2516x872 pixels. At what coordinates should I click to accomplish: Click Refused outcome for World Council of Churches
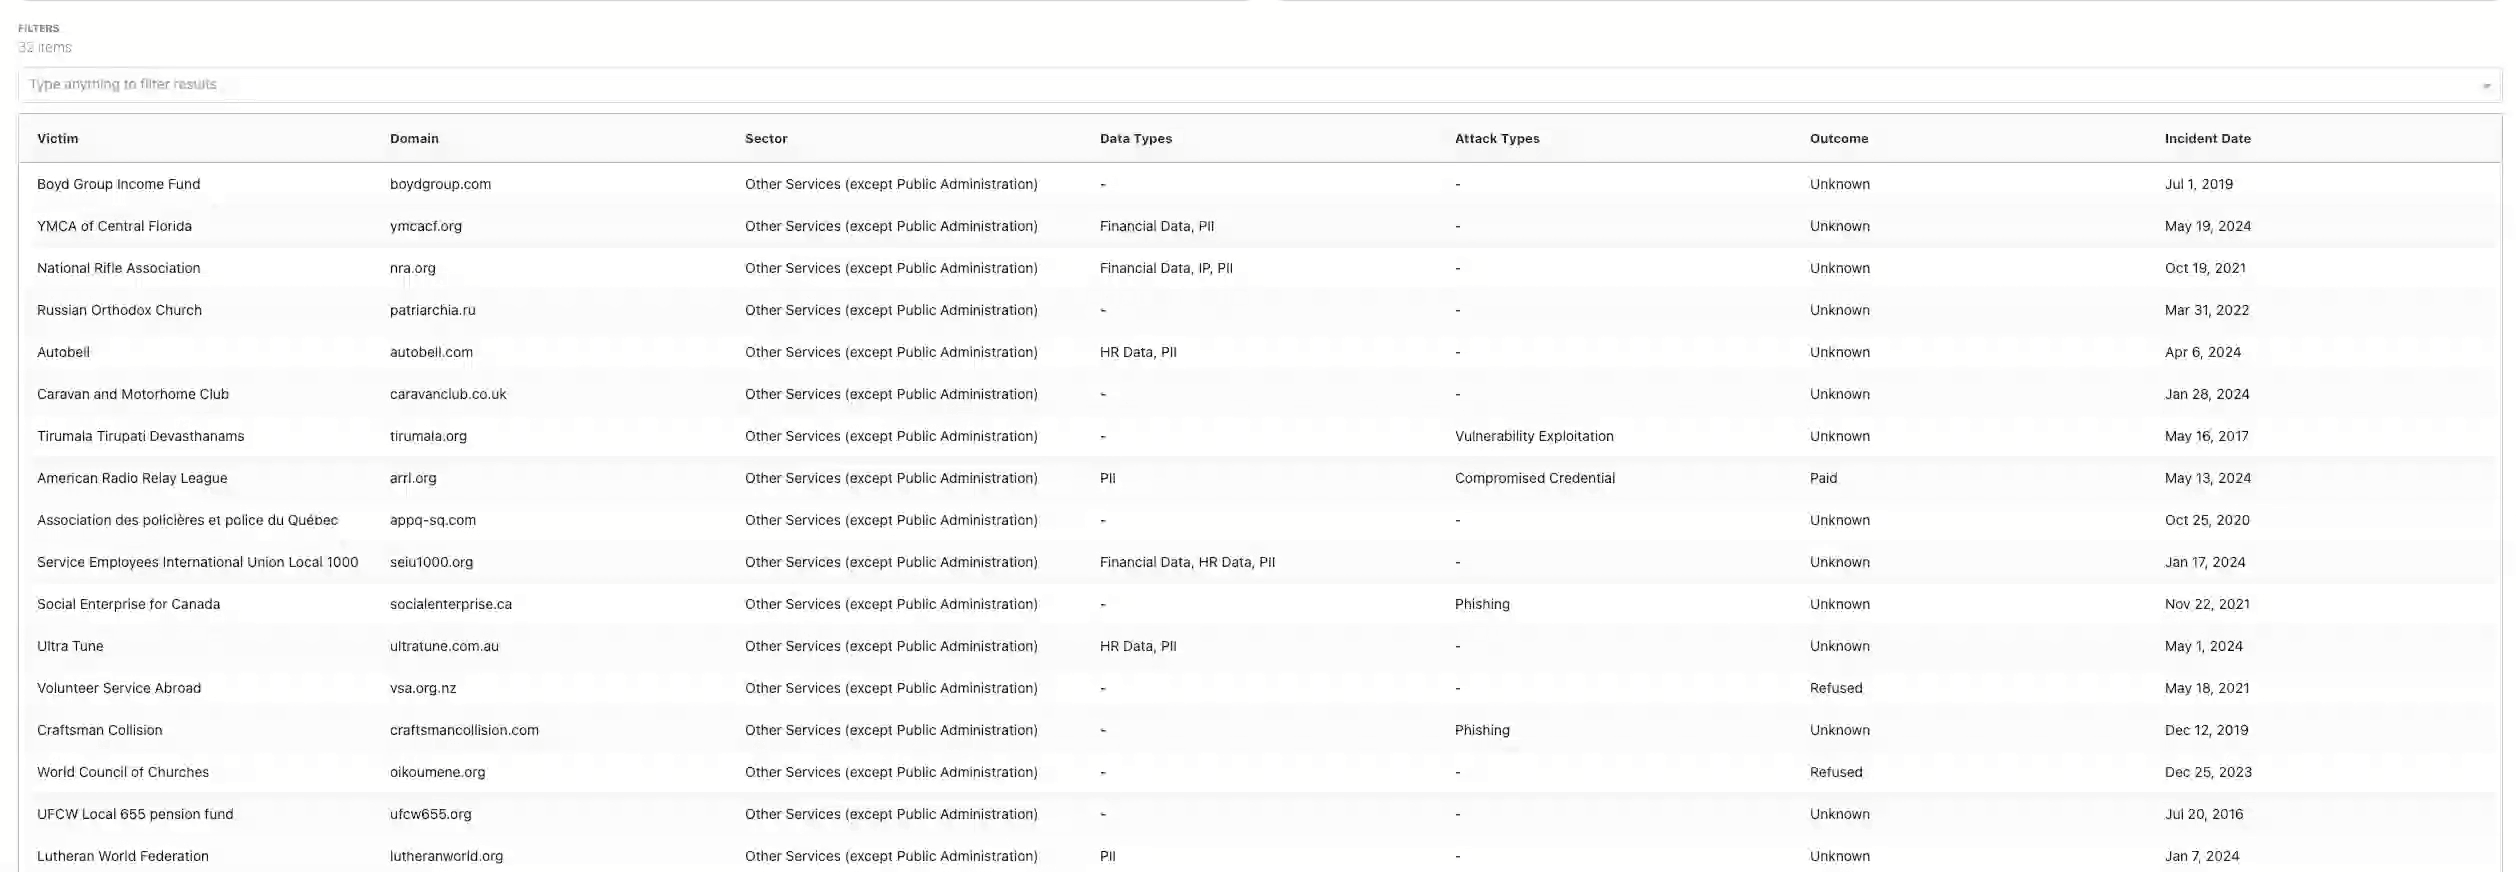tap(1836, 772)
